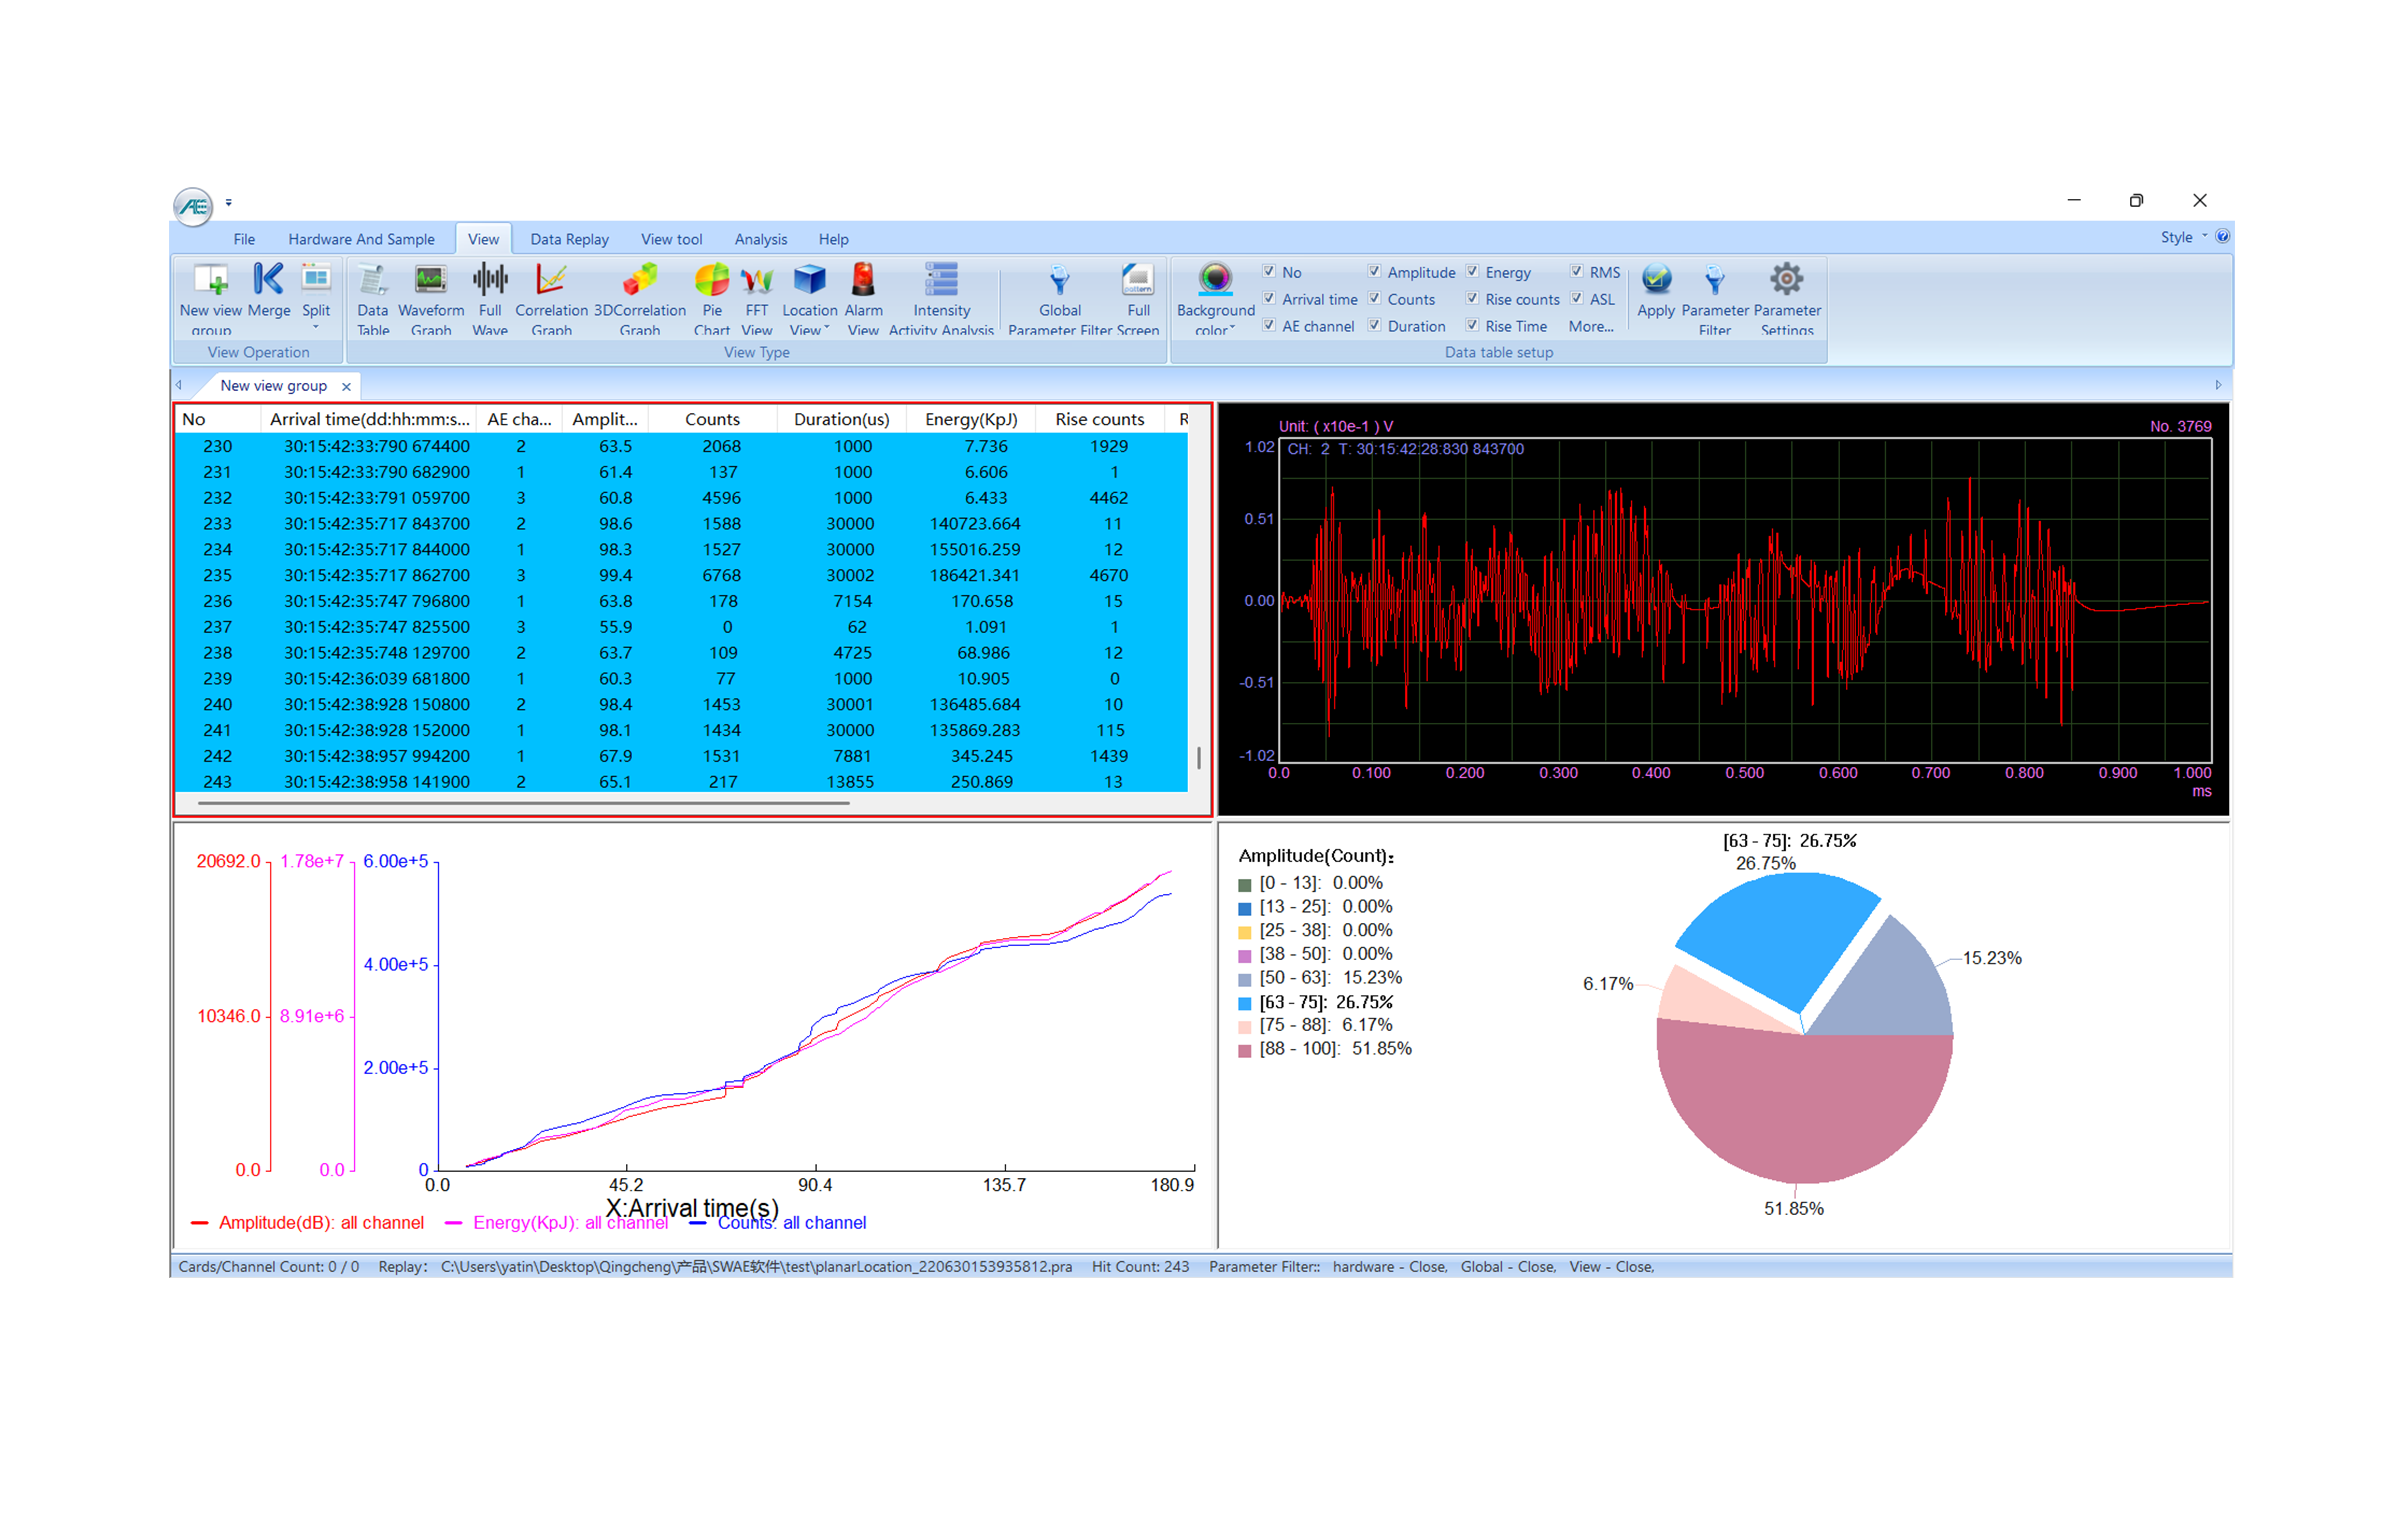Expand the Location View dropdown
Image resolution: width=2400 pixels, height=1516 pixels.
826,328
